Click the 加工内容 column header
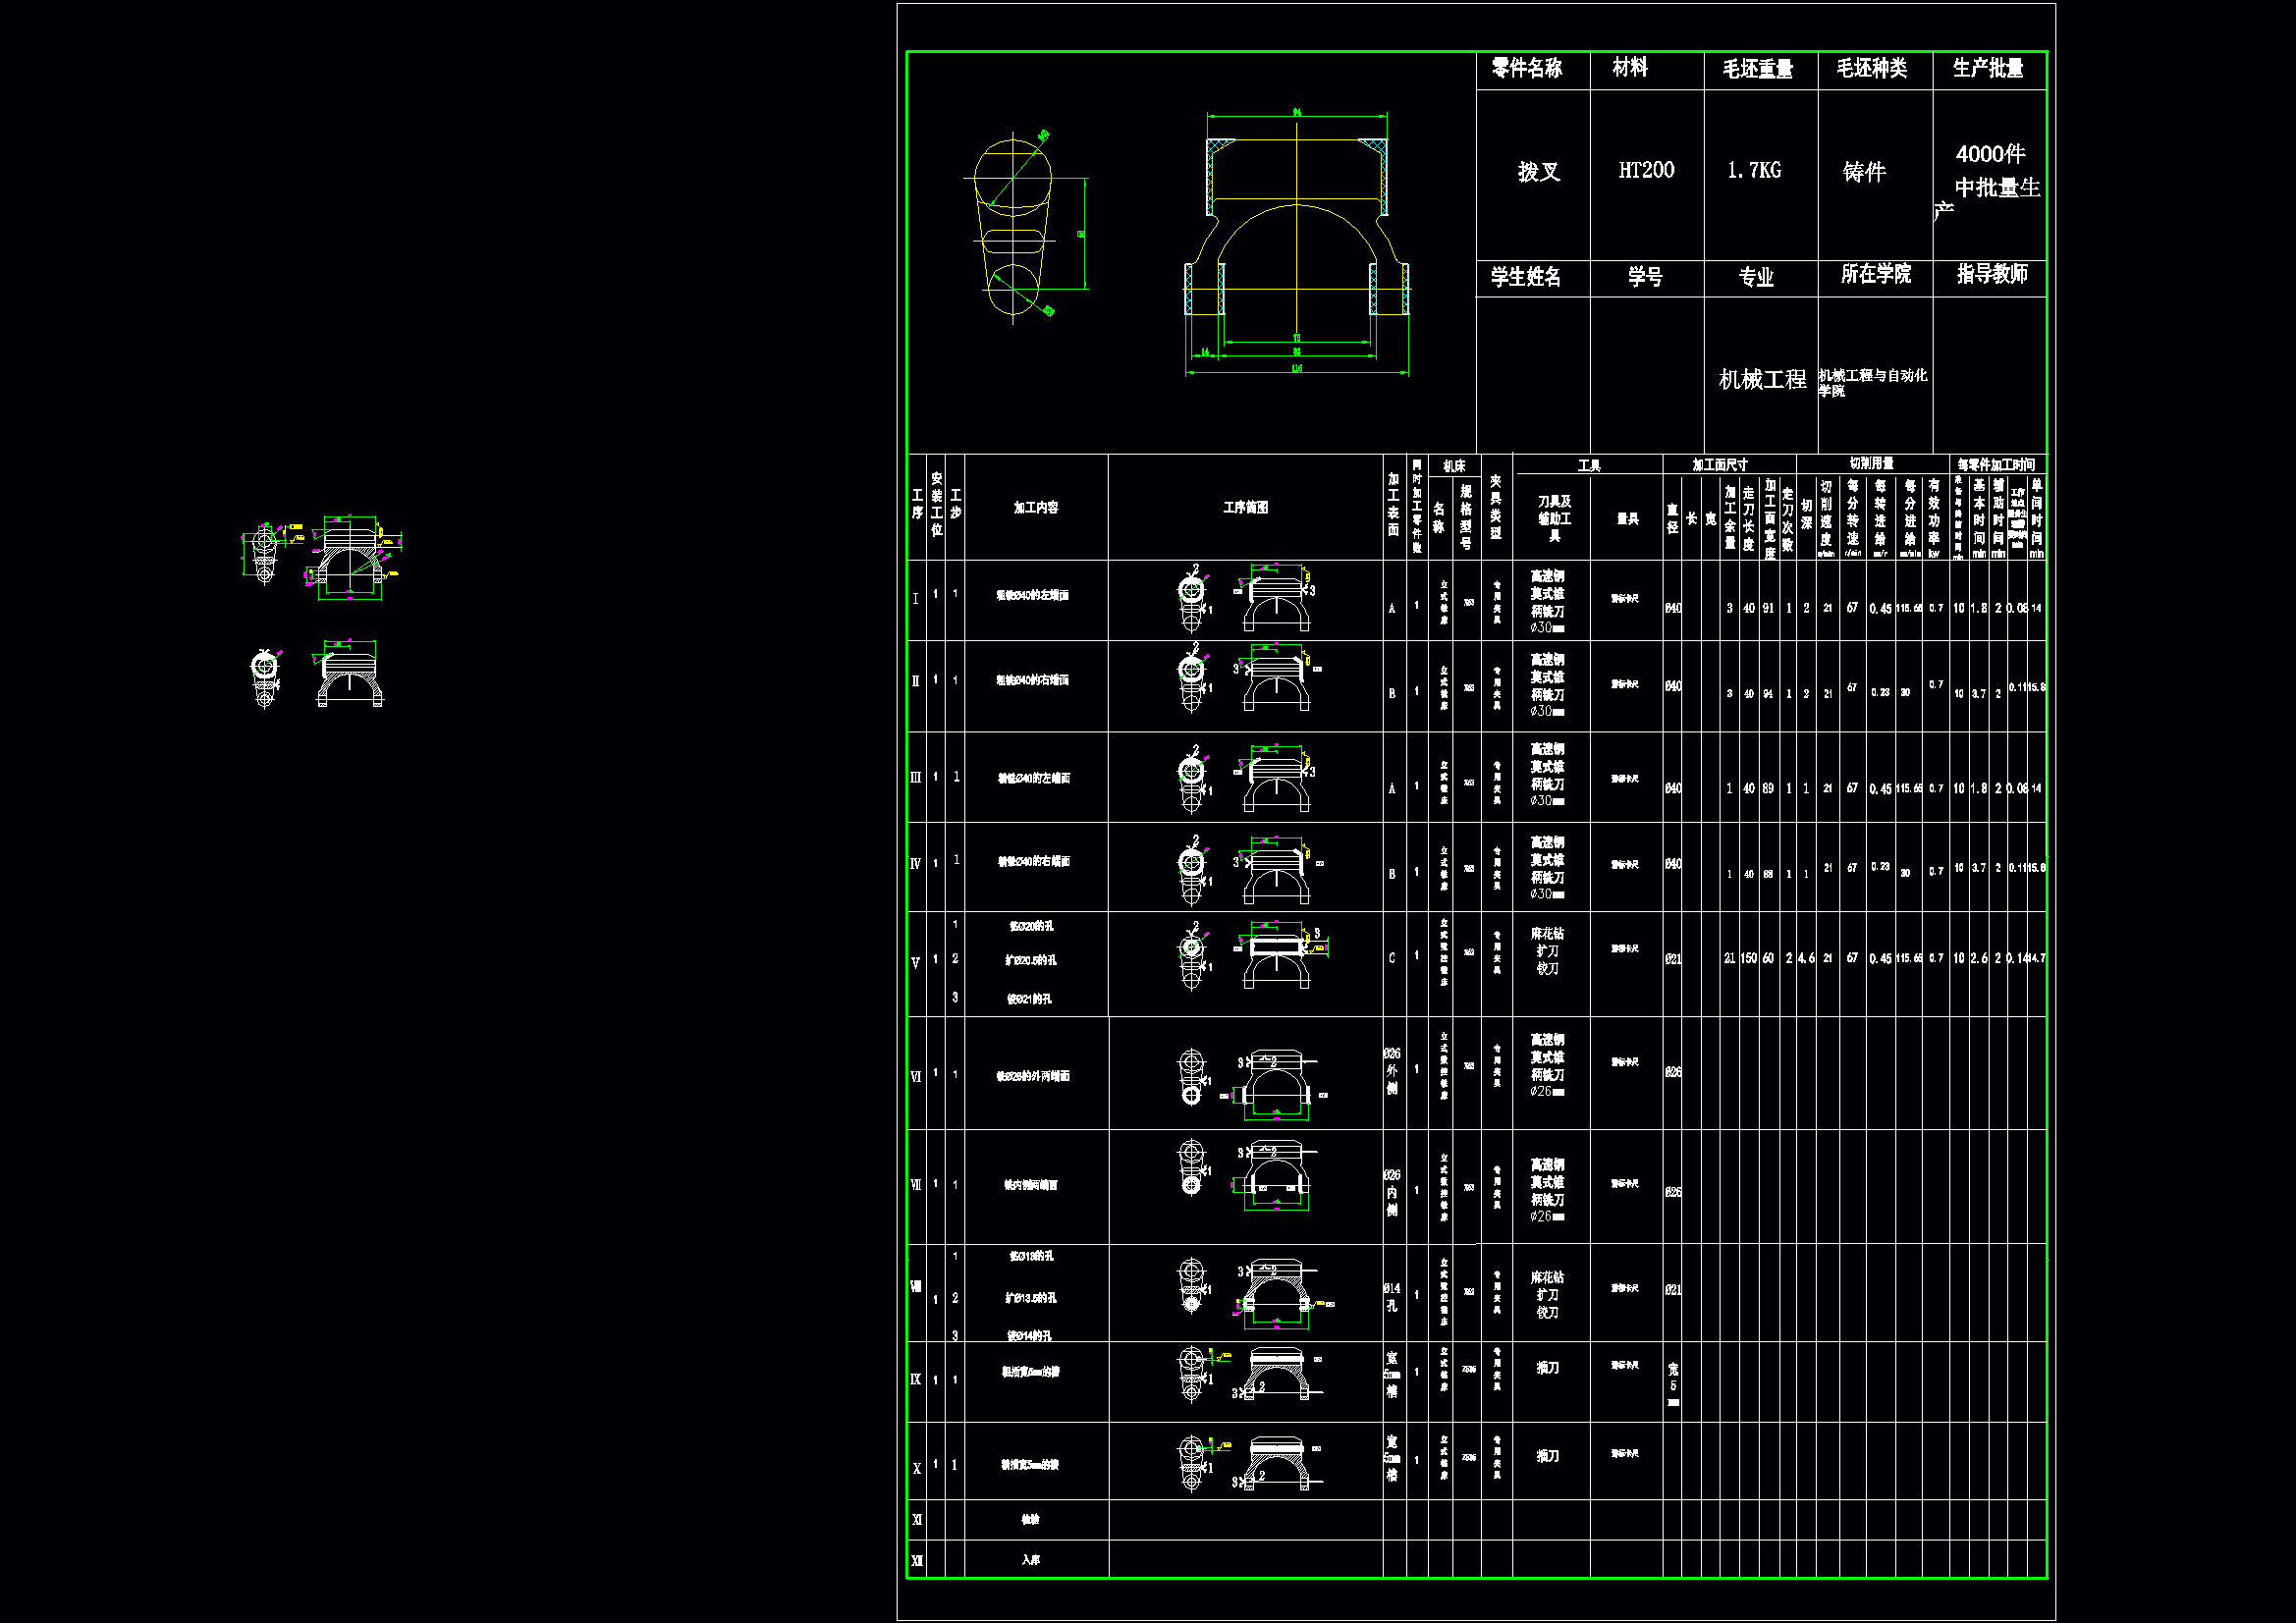2296x1623 pixels. (x=1035, y=508)
